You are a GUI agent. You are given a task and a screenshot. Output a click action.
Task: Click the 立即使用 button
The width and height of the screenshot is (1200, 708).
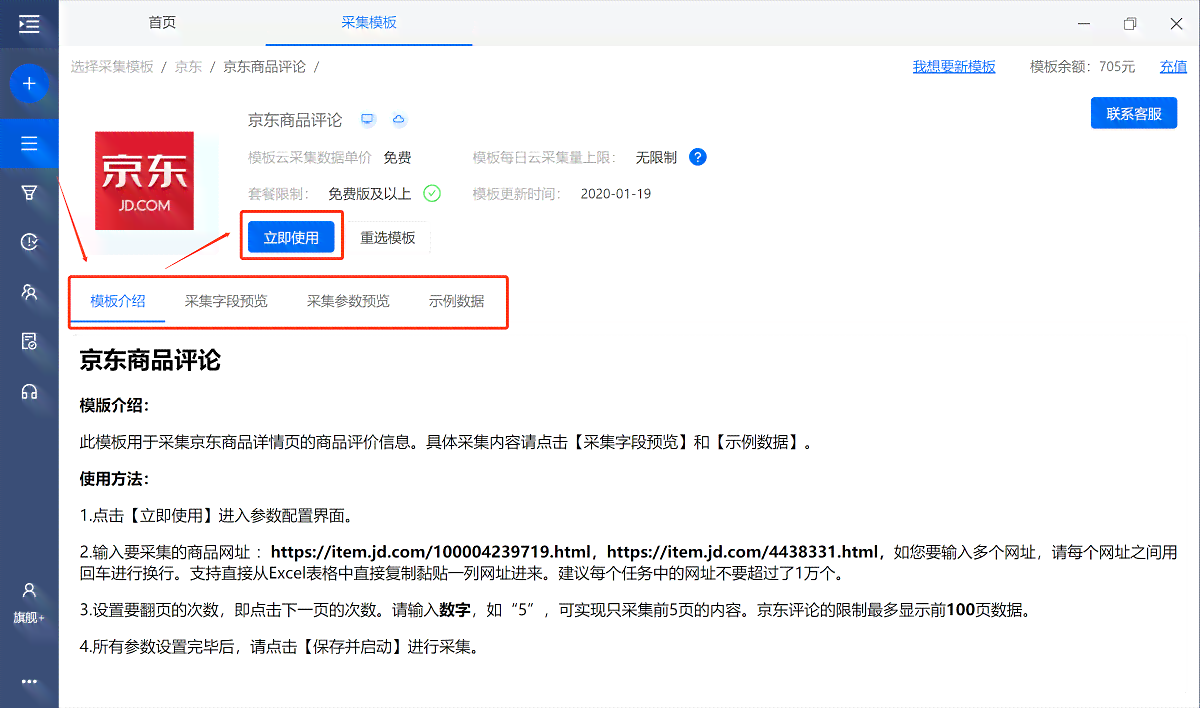[291, 237]
